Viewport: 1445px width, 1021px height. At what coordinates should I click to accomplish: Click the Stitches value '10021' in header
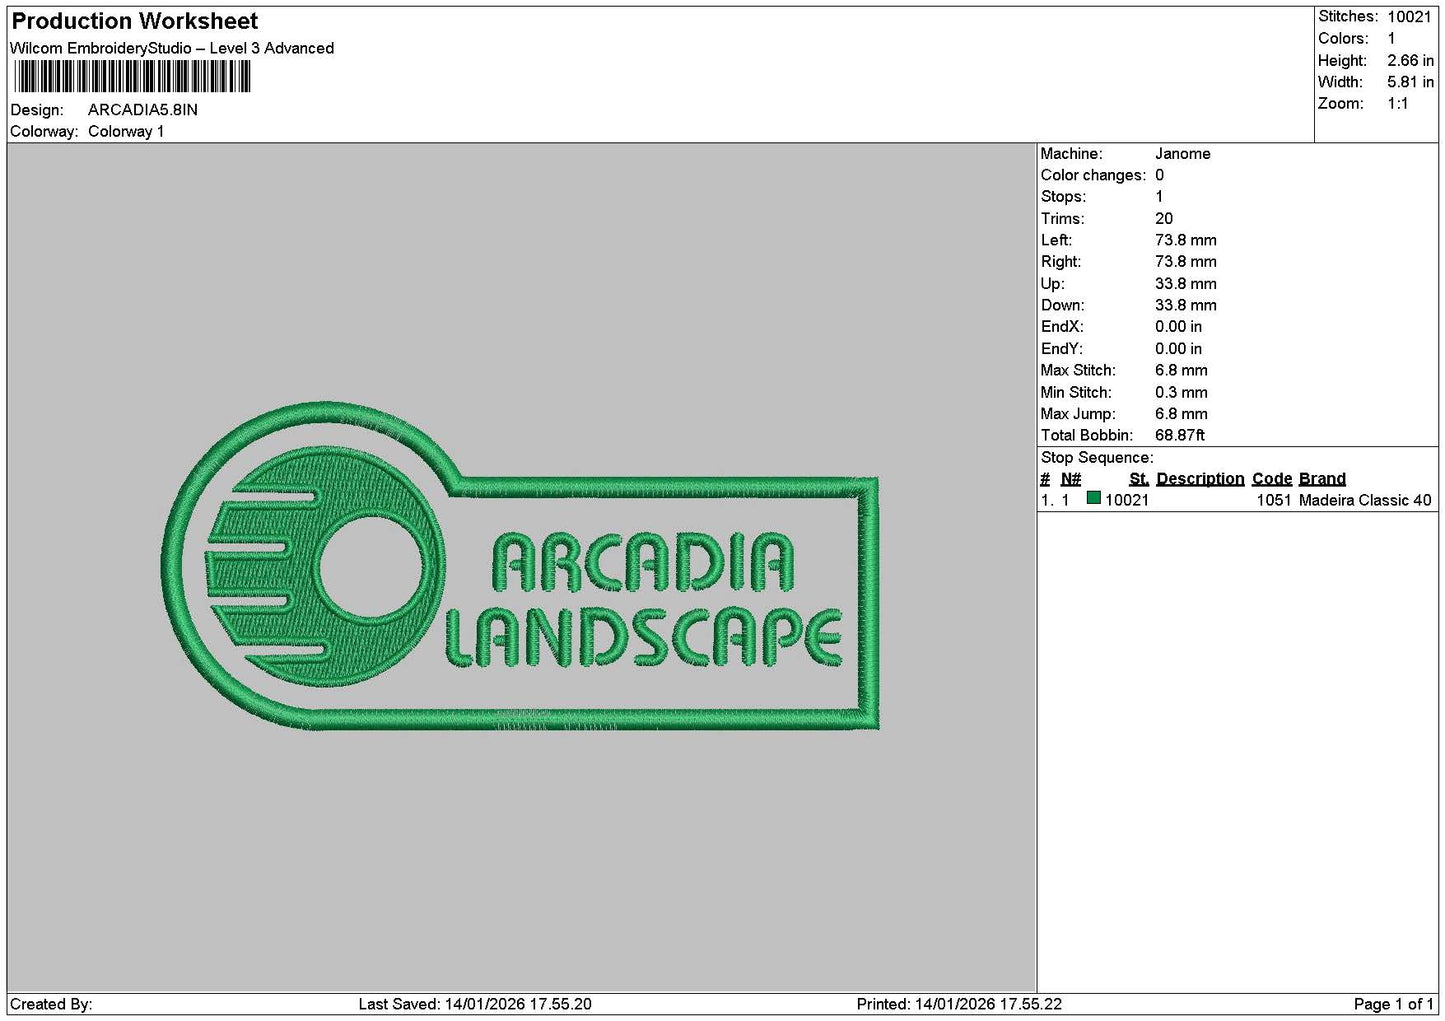[x=1409, y=16]
